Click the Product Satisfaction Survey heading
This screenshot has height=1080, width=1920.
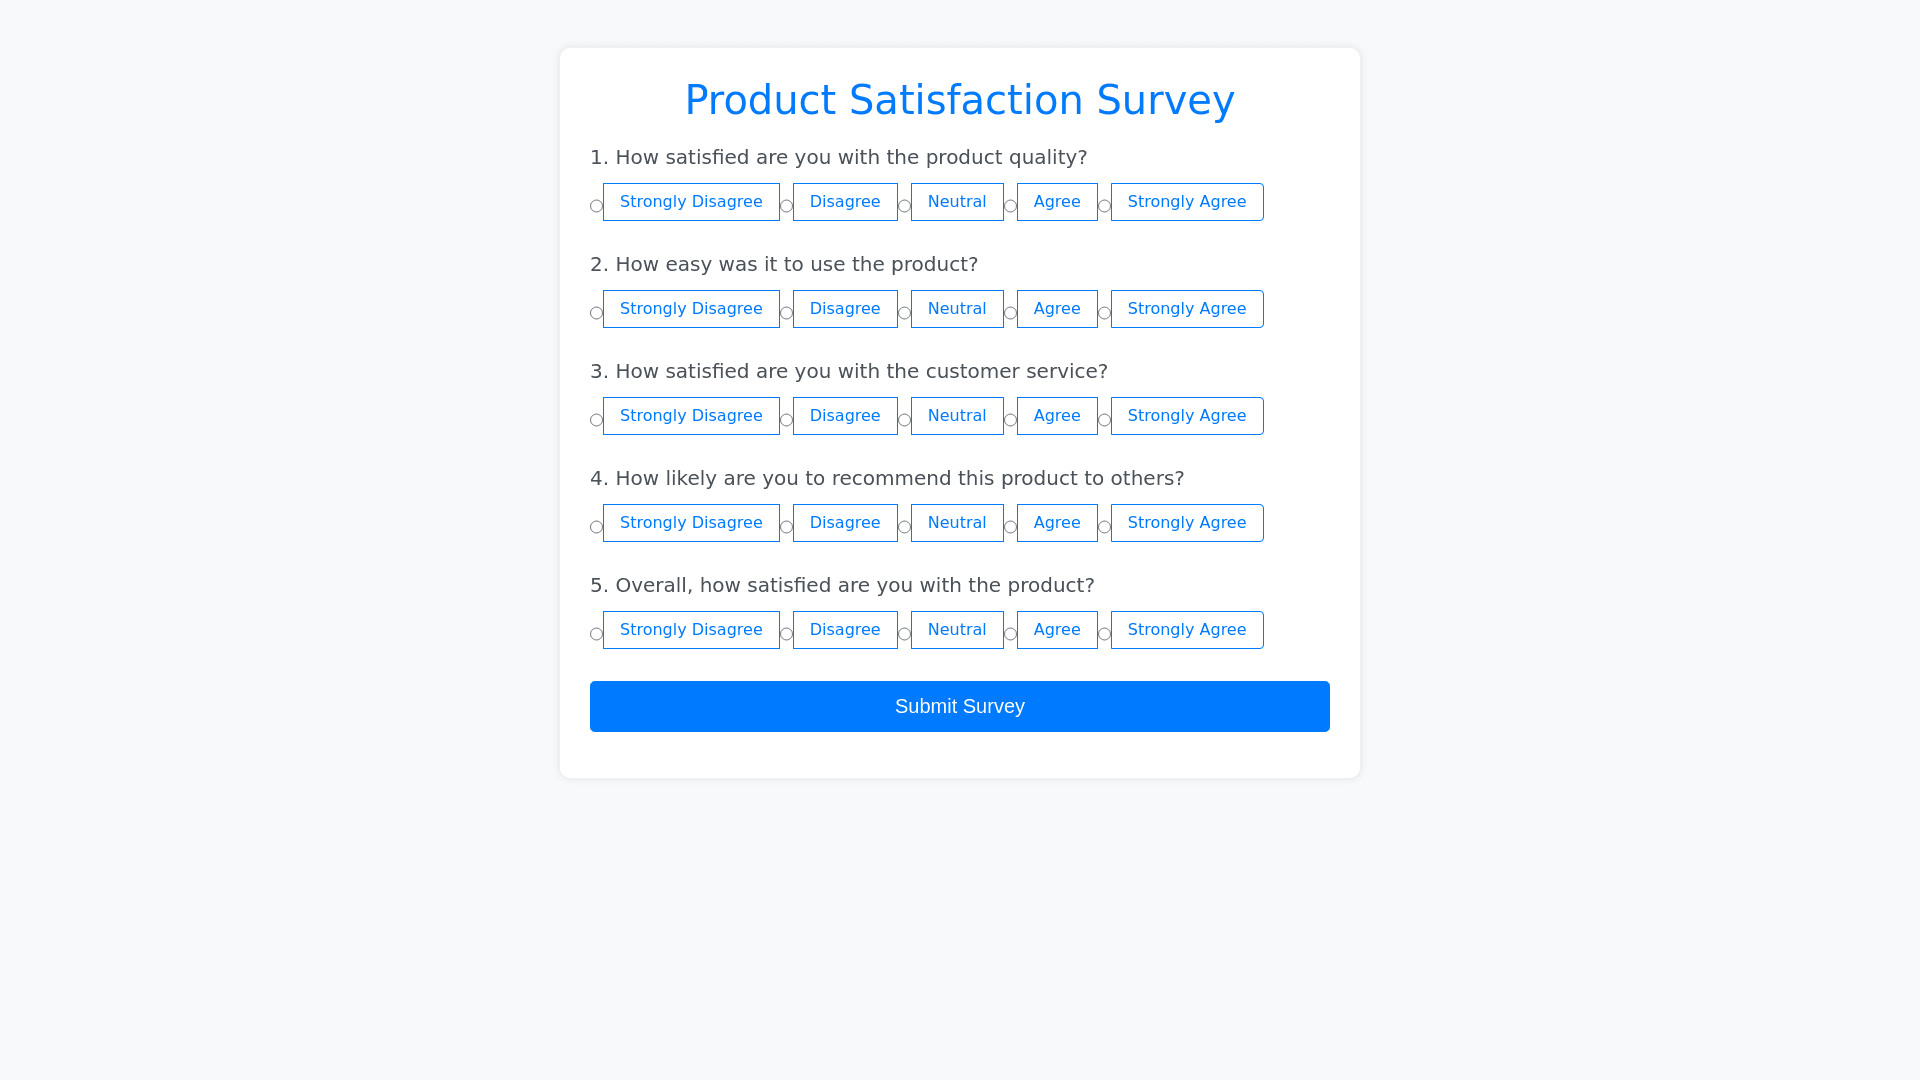(x=959, y=100)
